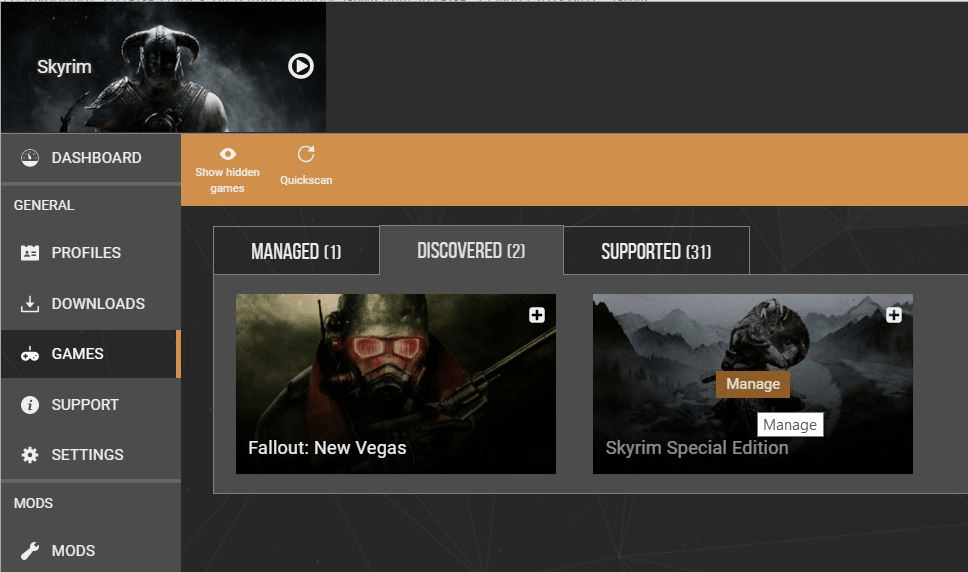Click the Fallout: New Vegas title text

click(x=327, y=447)
